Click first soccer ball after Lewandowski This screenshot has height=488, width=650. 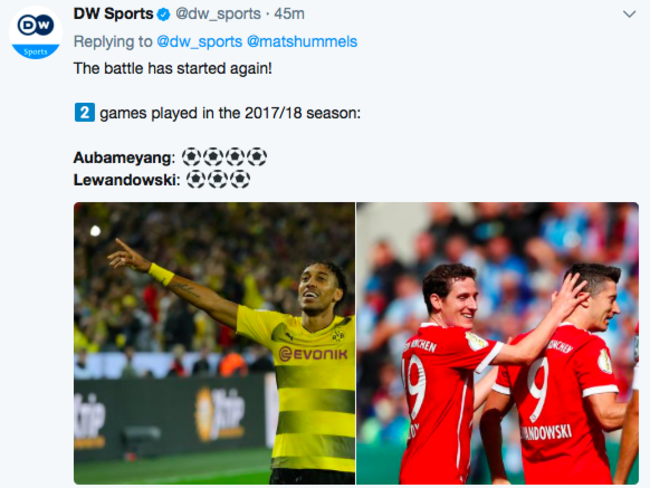(x=196, y=180)
